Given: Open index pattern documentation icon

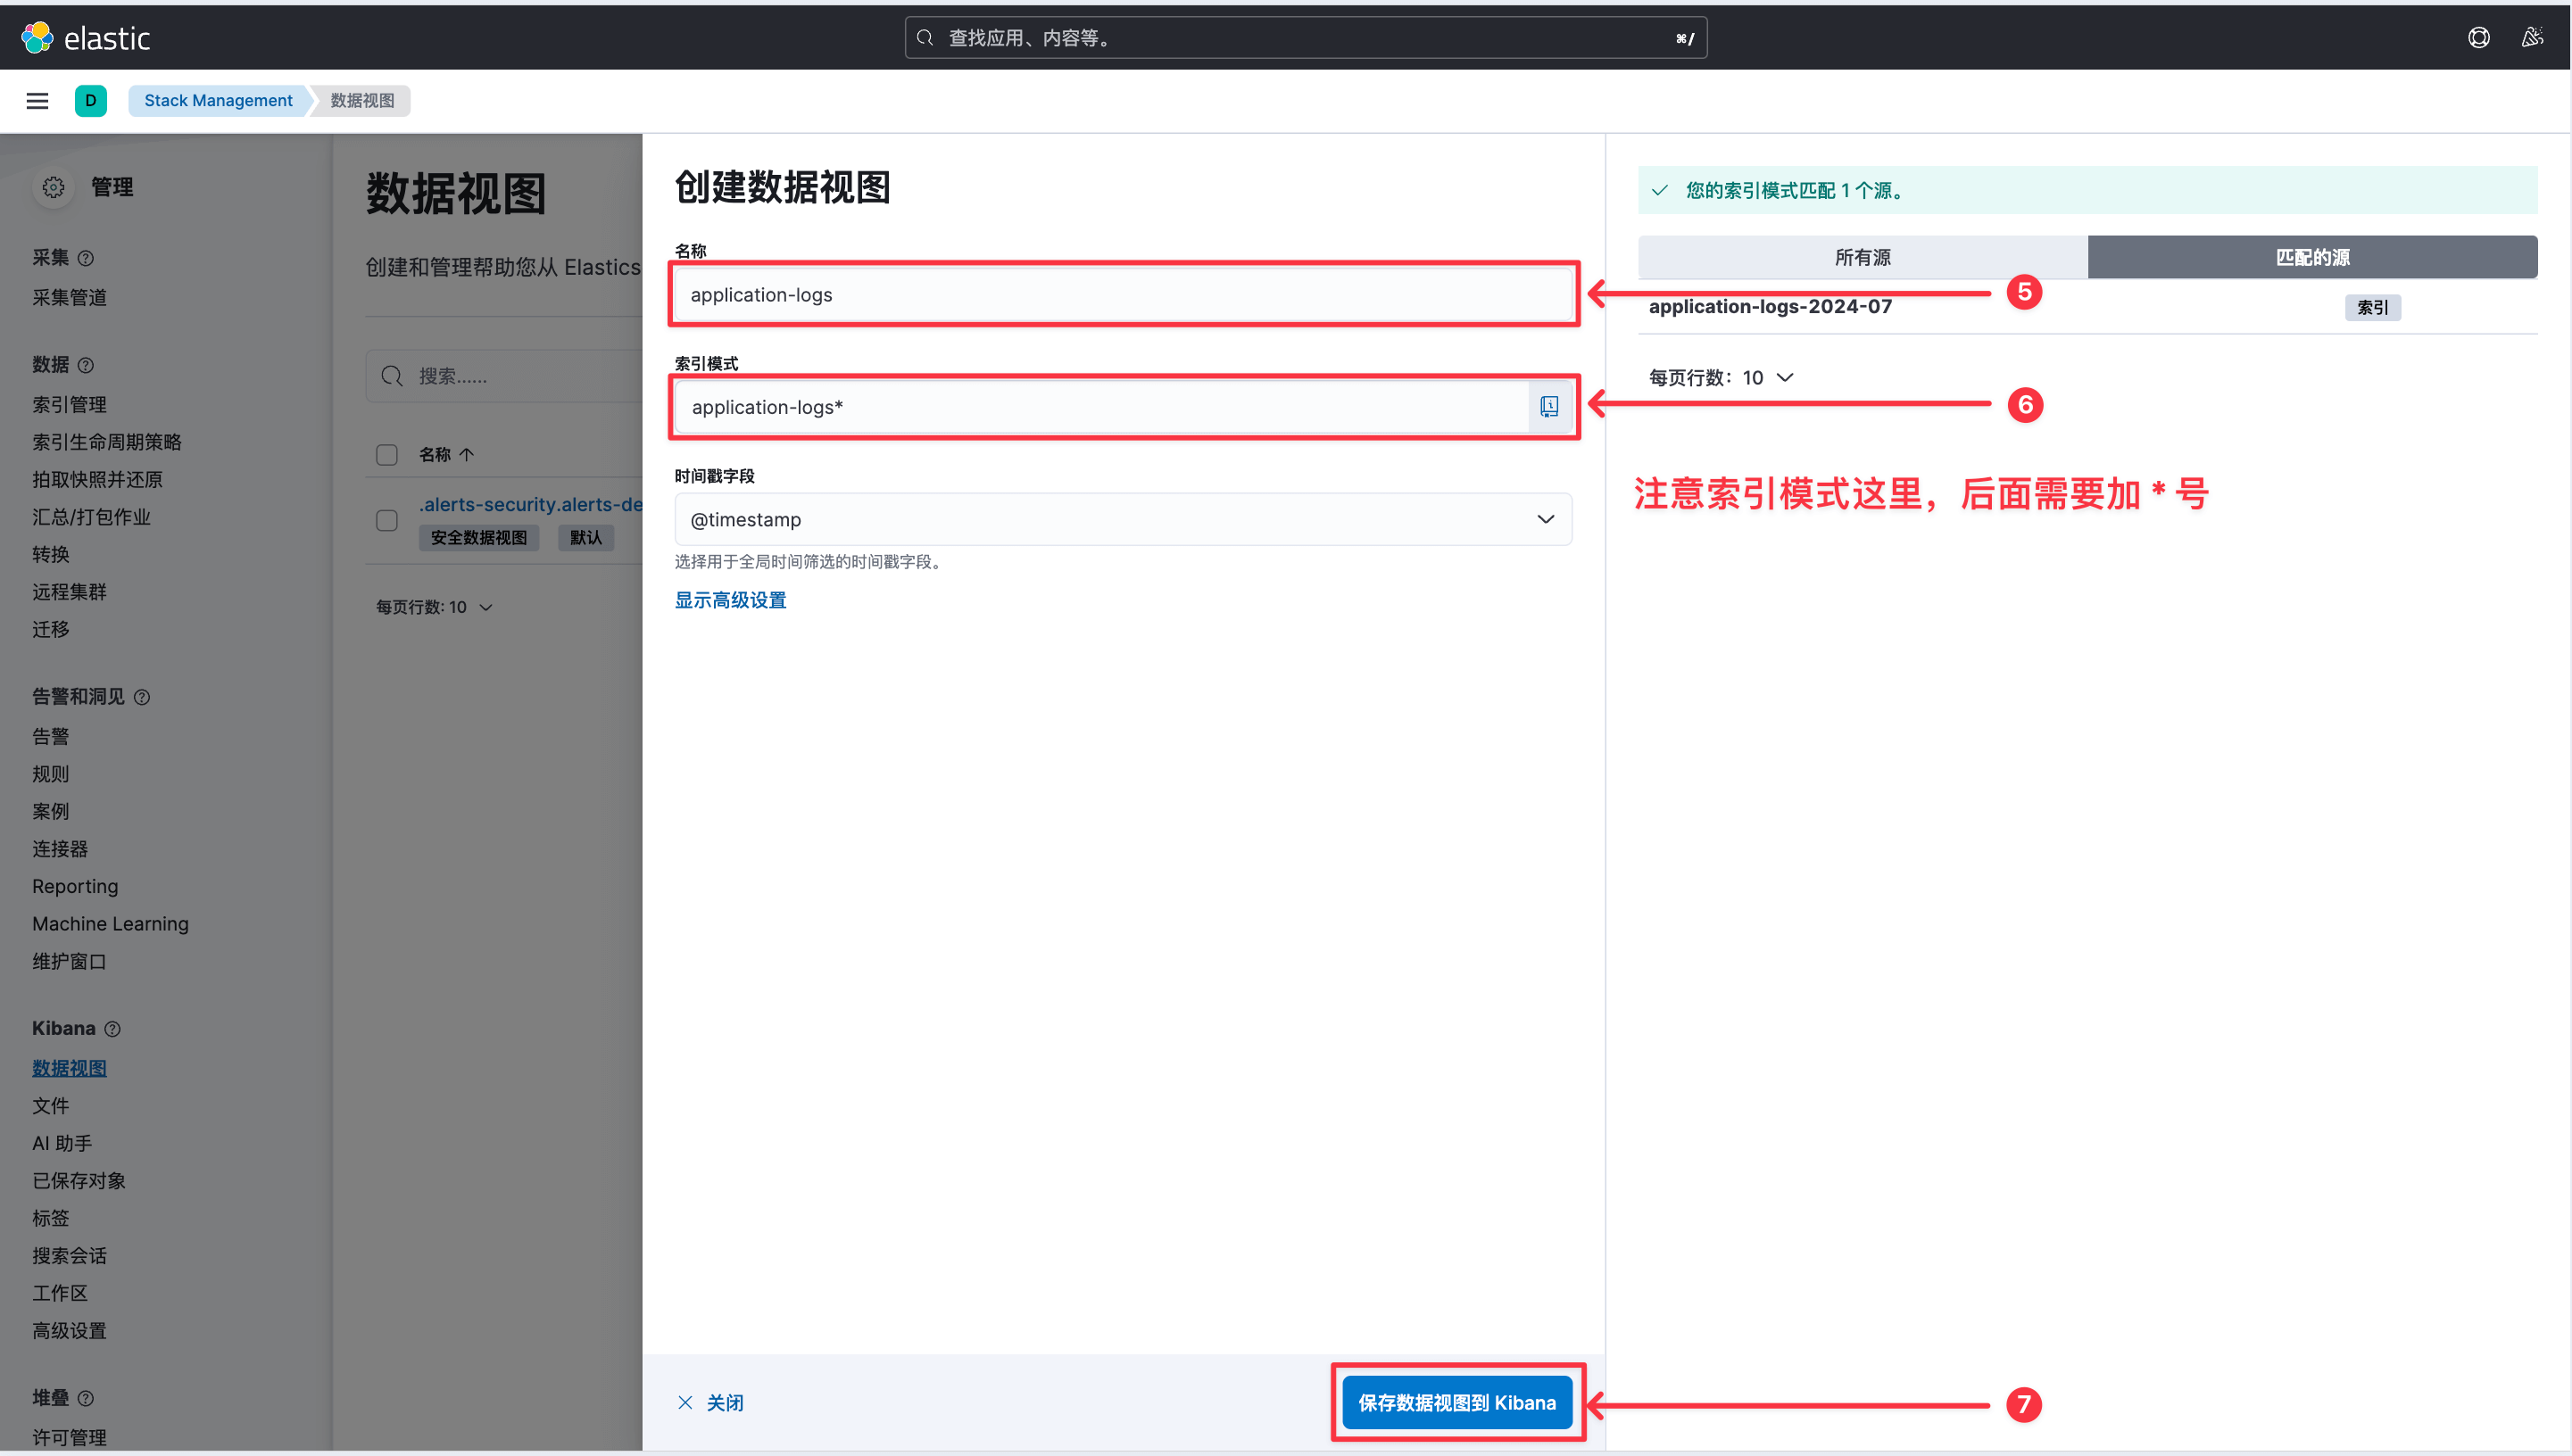Looking at the screenshot, I should [1549, 407].
